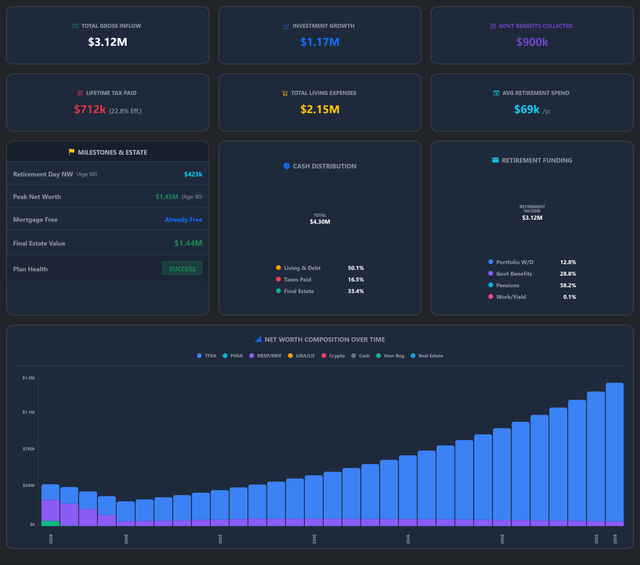Click the Taxes Paid red legend dot
This screenshot has width=640, height=565.
[278, 279]
